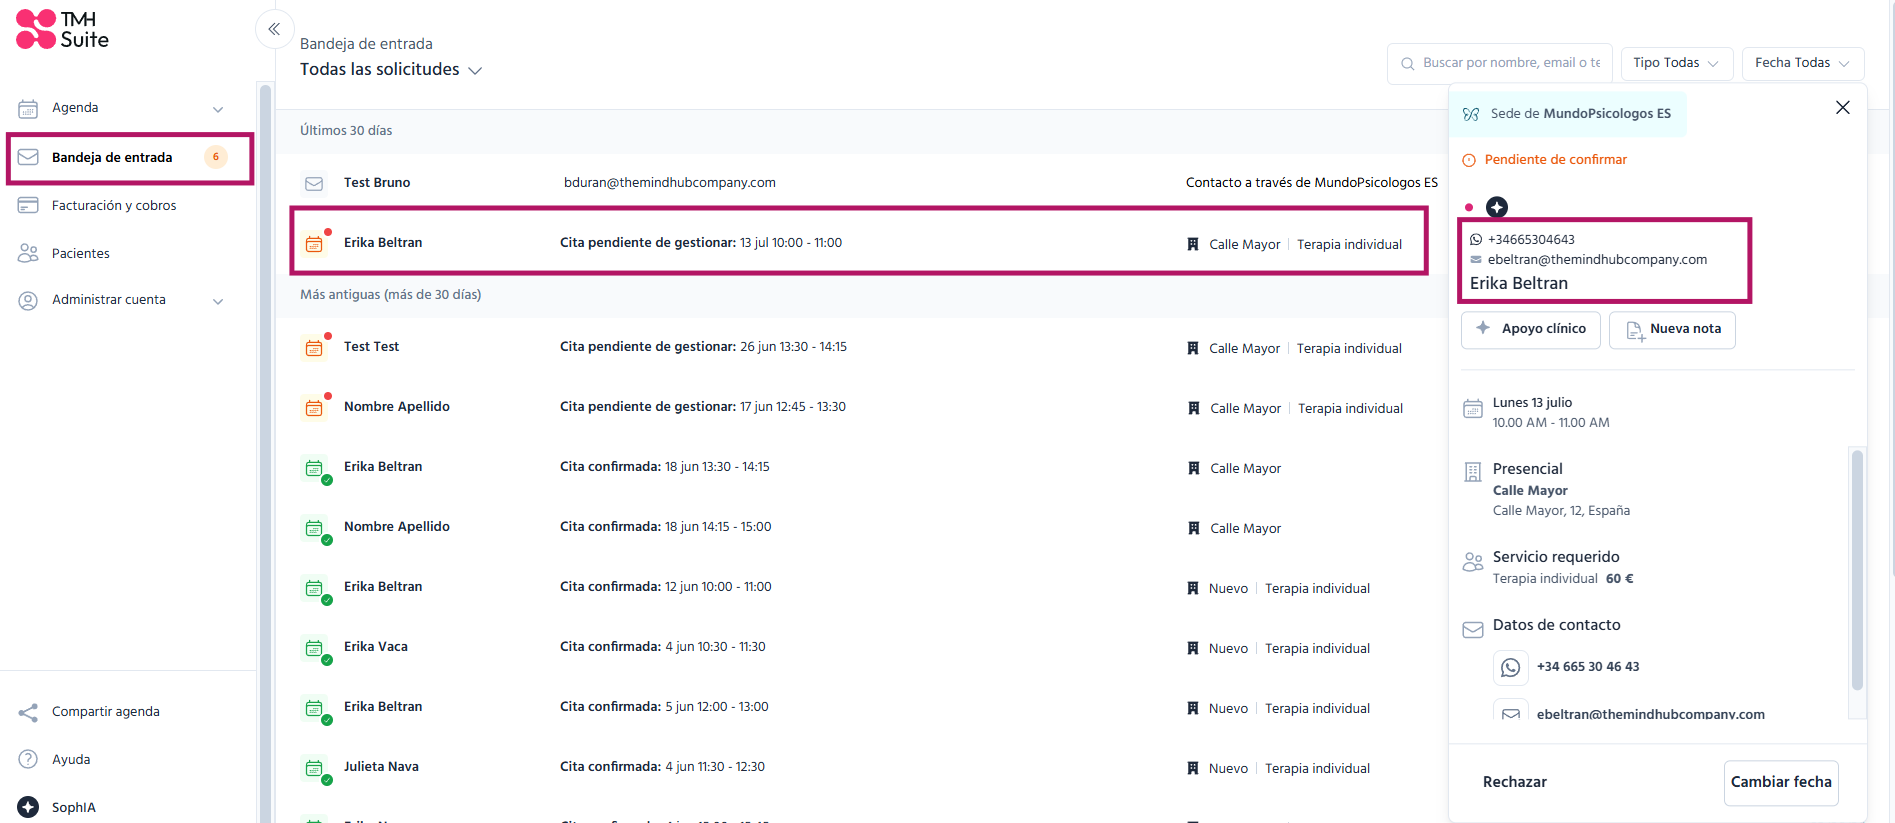
Task: Click the building icon beside Presencial
Action: tap(1473, 472)
